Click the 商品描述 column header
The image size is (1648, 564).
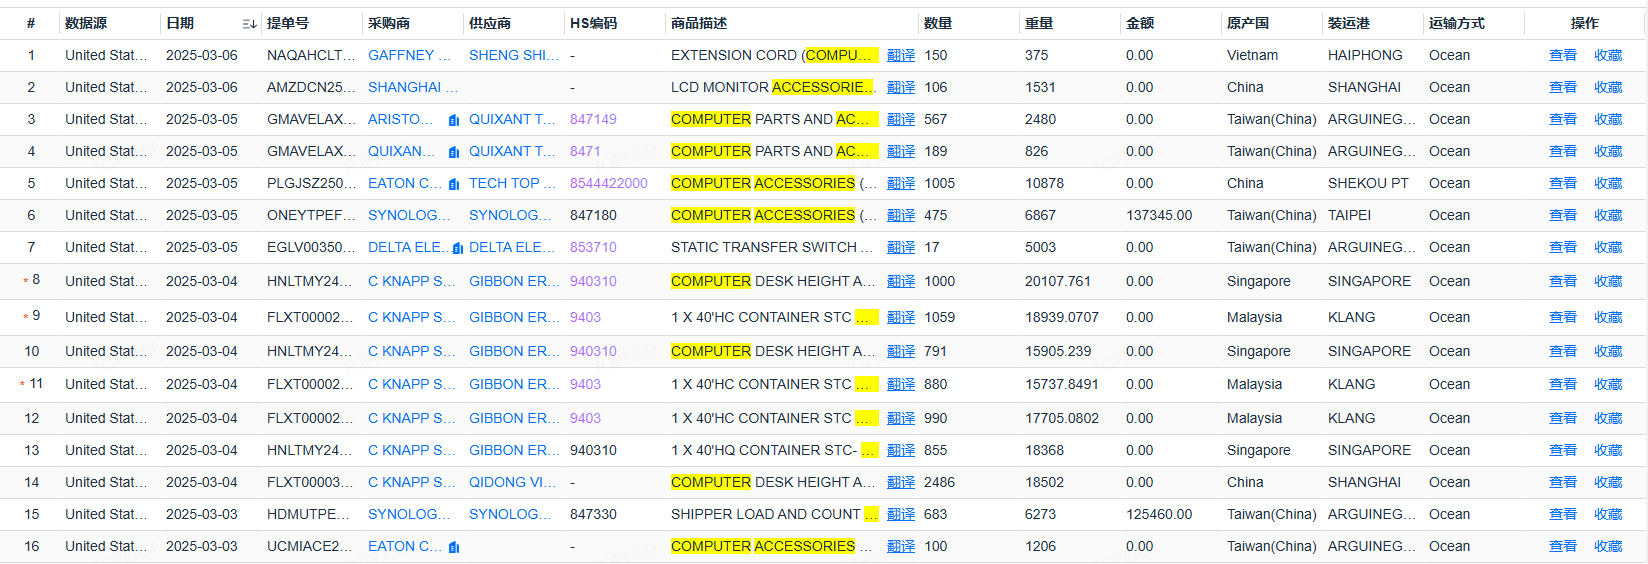(x=699, y=23)
